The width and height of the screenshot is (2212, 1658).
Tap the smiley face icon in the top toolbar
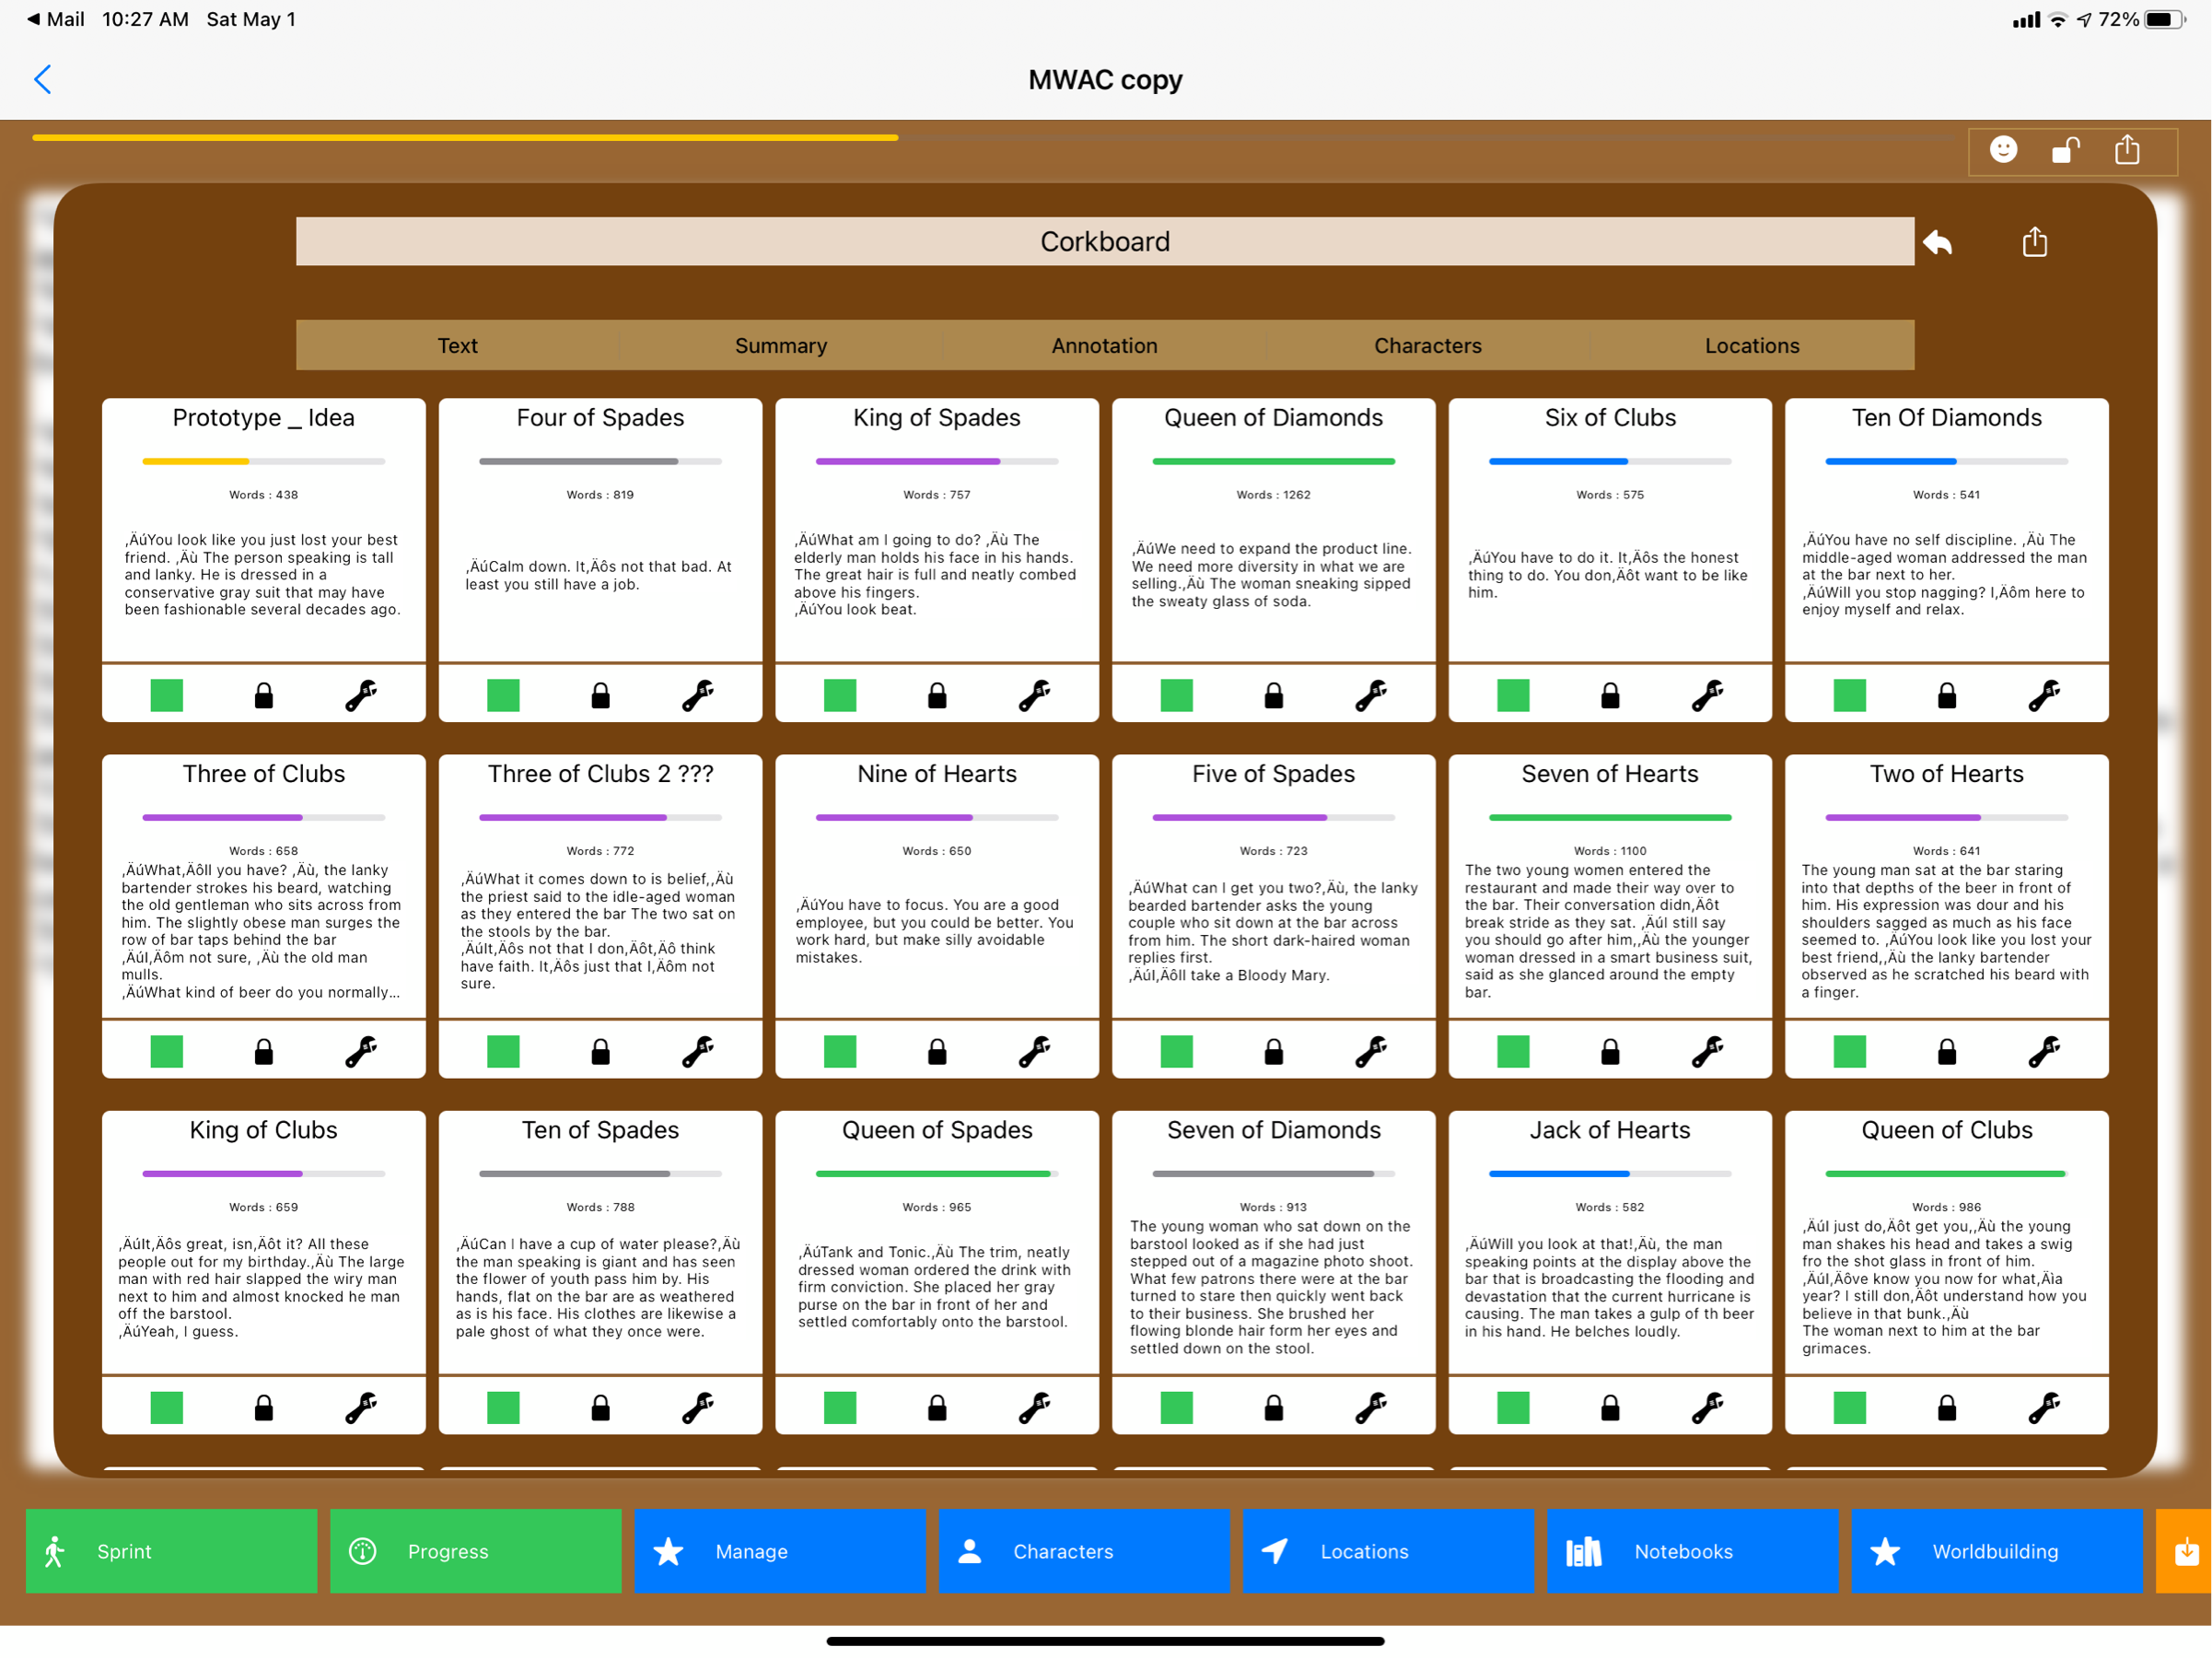point(2003,150)
